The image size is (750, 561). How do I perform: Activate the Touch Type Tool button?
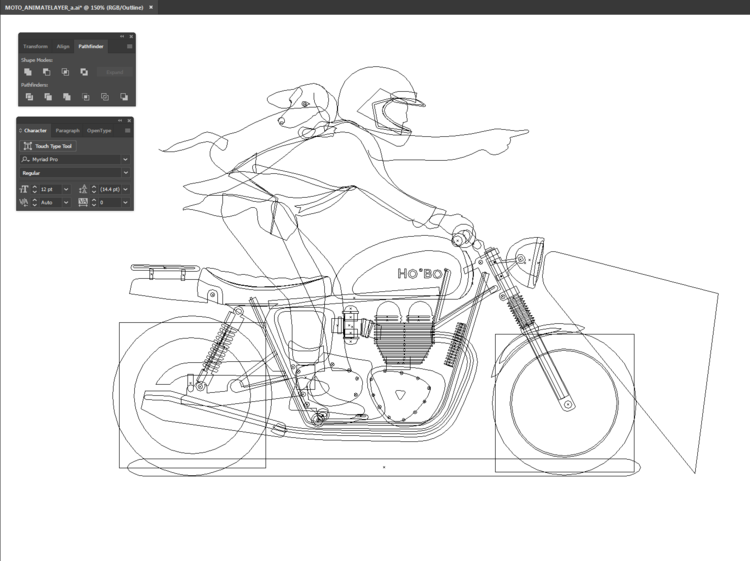(48, 146)
